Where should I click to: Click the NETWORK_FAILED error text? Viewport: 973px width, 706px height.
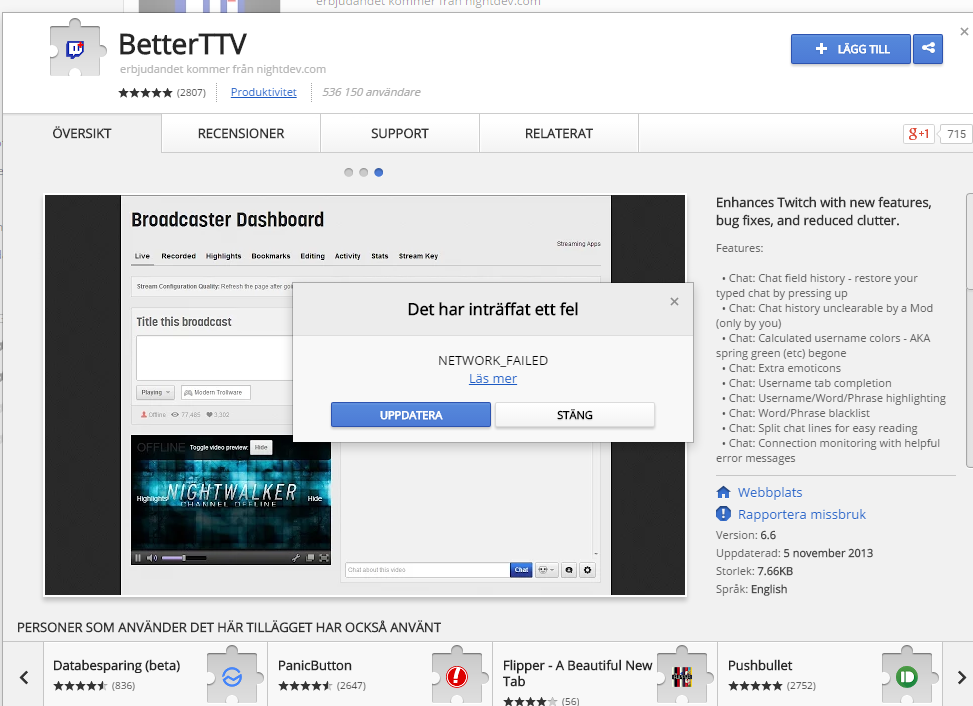pos(493,360)
